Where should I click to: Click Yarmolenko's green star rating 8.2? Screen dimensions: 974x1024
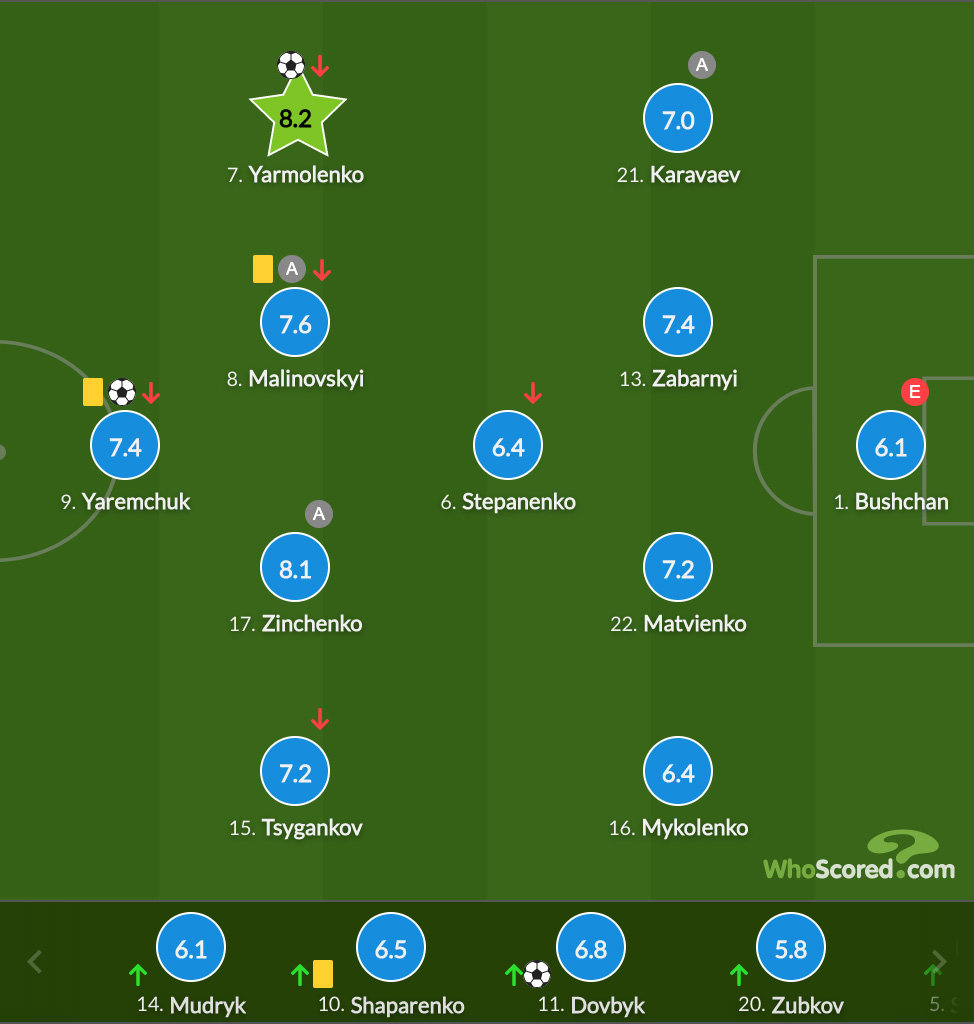[297, 116]
